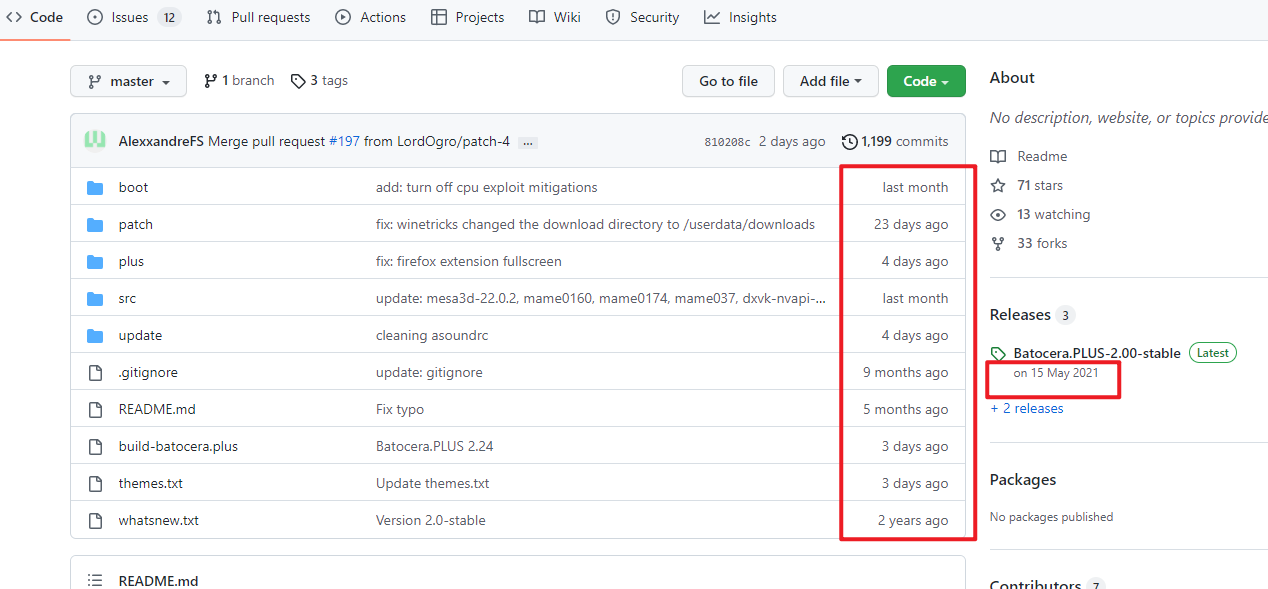Open the + 2 releases link
This screenshot has width=1268, height=589.
(x=1027, y=408)
